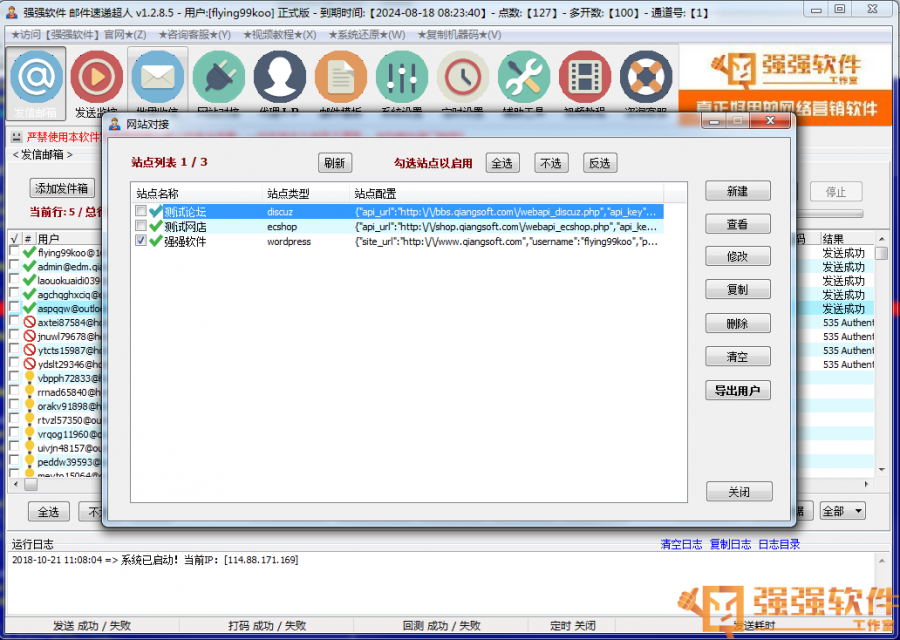Image resolution: width=900 pixels, height=640 pixels.
Task: Tick the checkbox for agchqghxciq mailbox row
Action: (x=14, y=293)
